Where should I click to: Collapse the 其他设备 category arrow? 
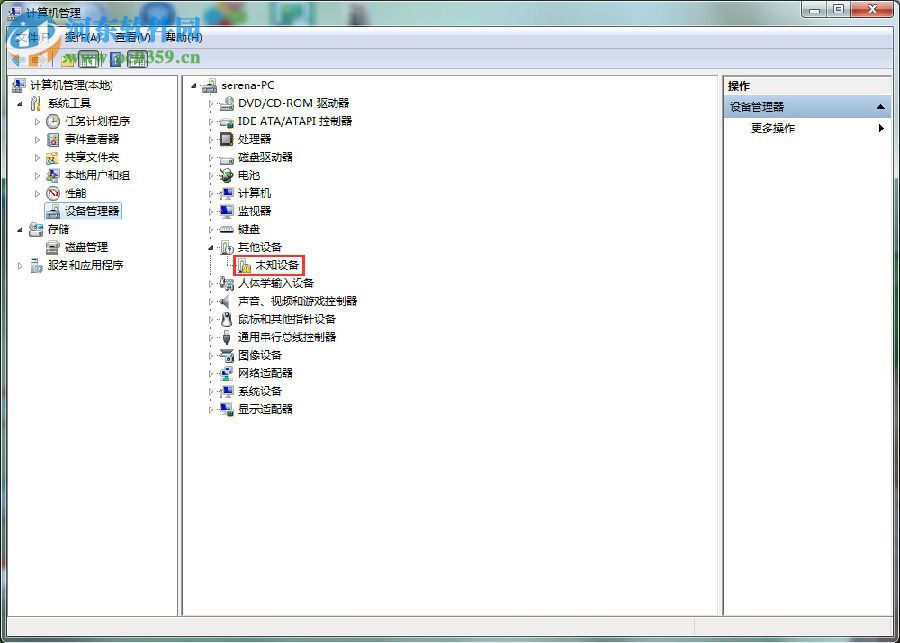click(211, 248)
